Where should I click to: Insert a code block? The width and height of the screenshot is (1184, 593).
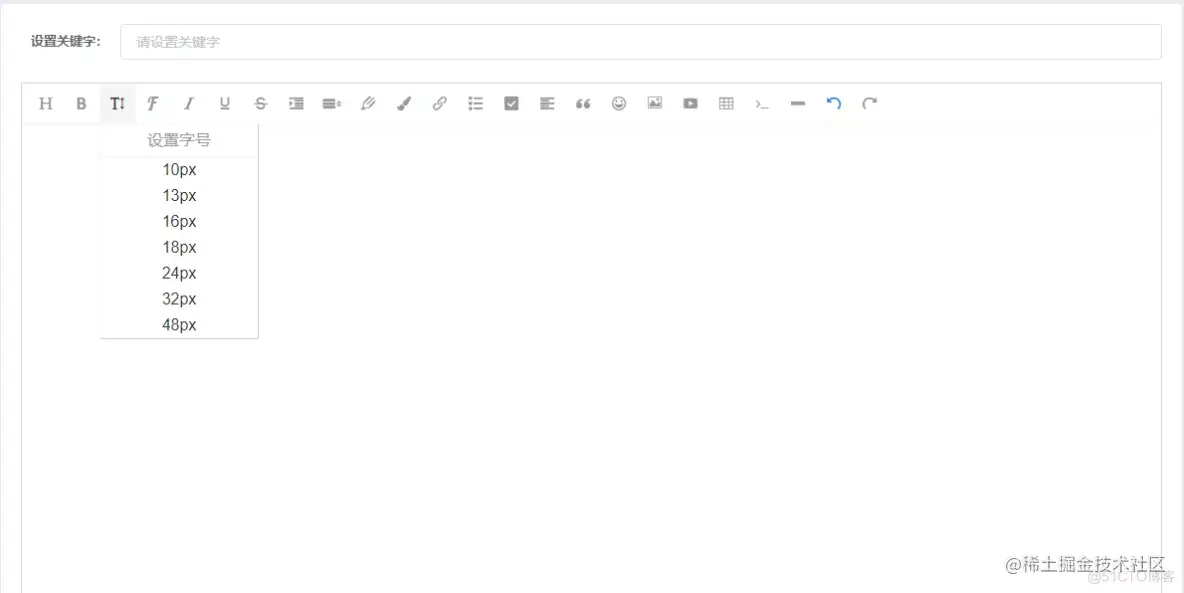coord(762,103)
